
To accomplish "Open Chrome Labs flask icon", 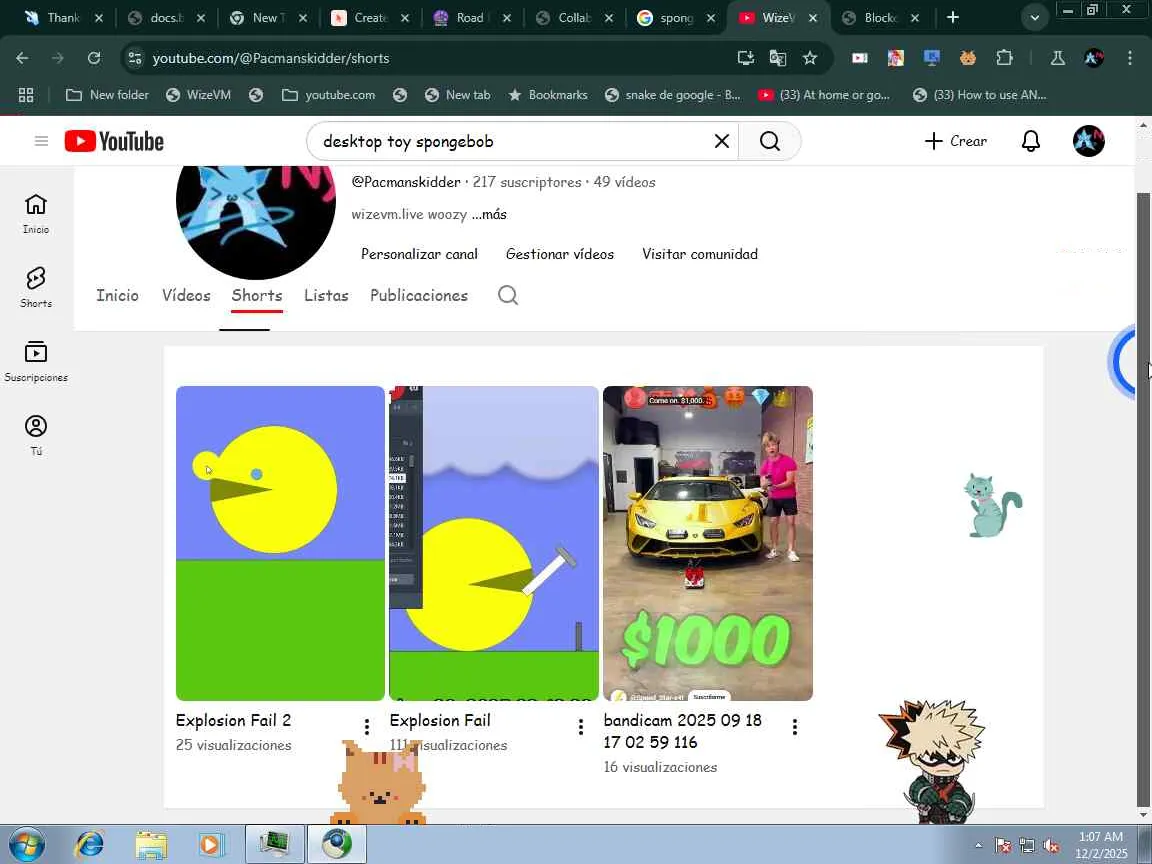I will [1057, 58].
